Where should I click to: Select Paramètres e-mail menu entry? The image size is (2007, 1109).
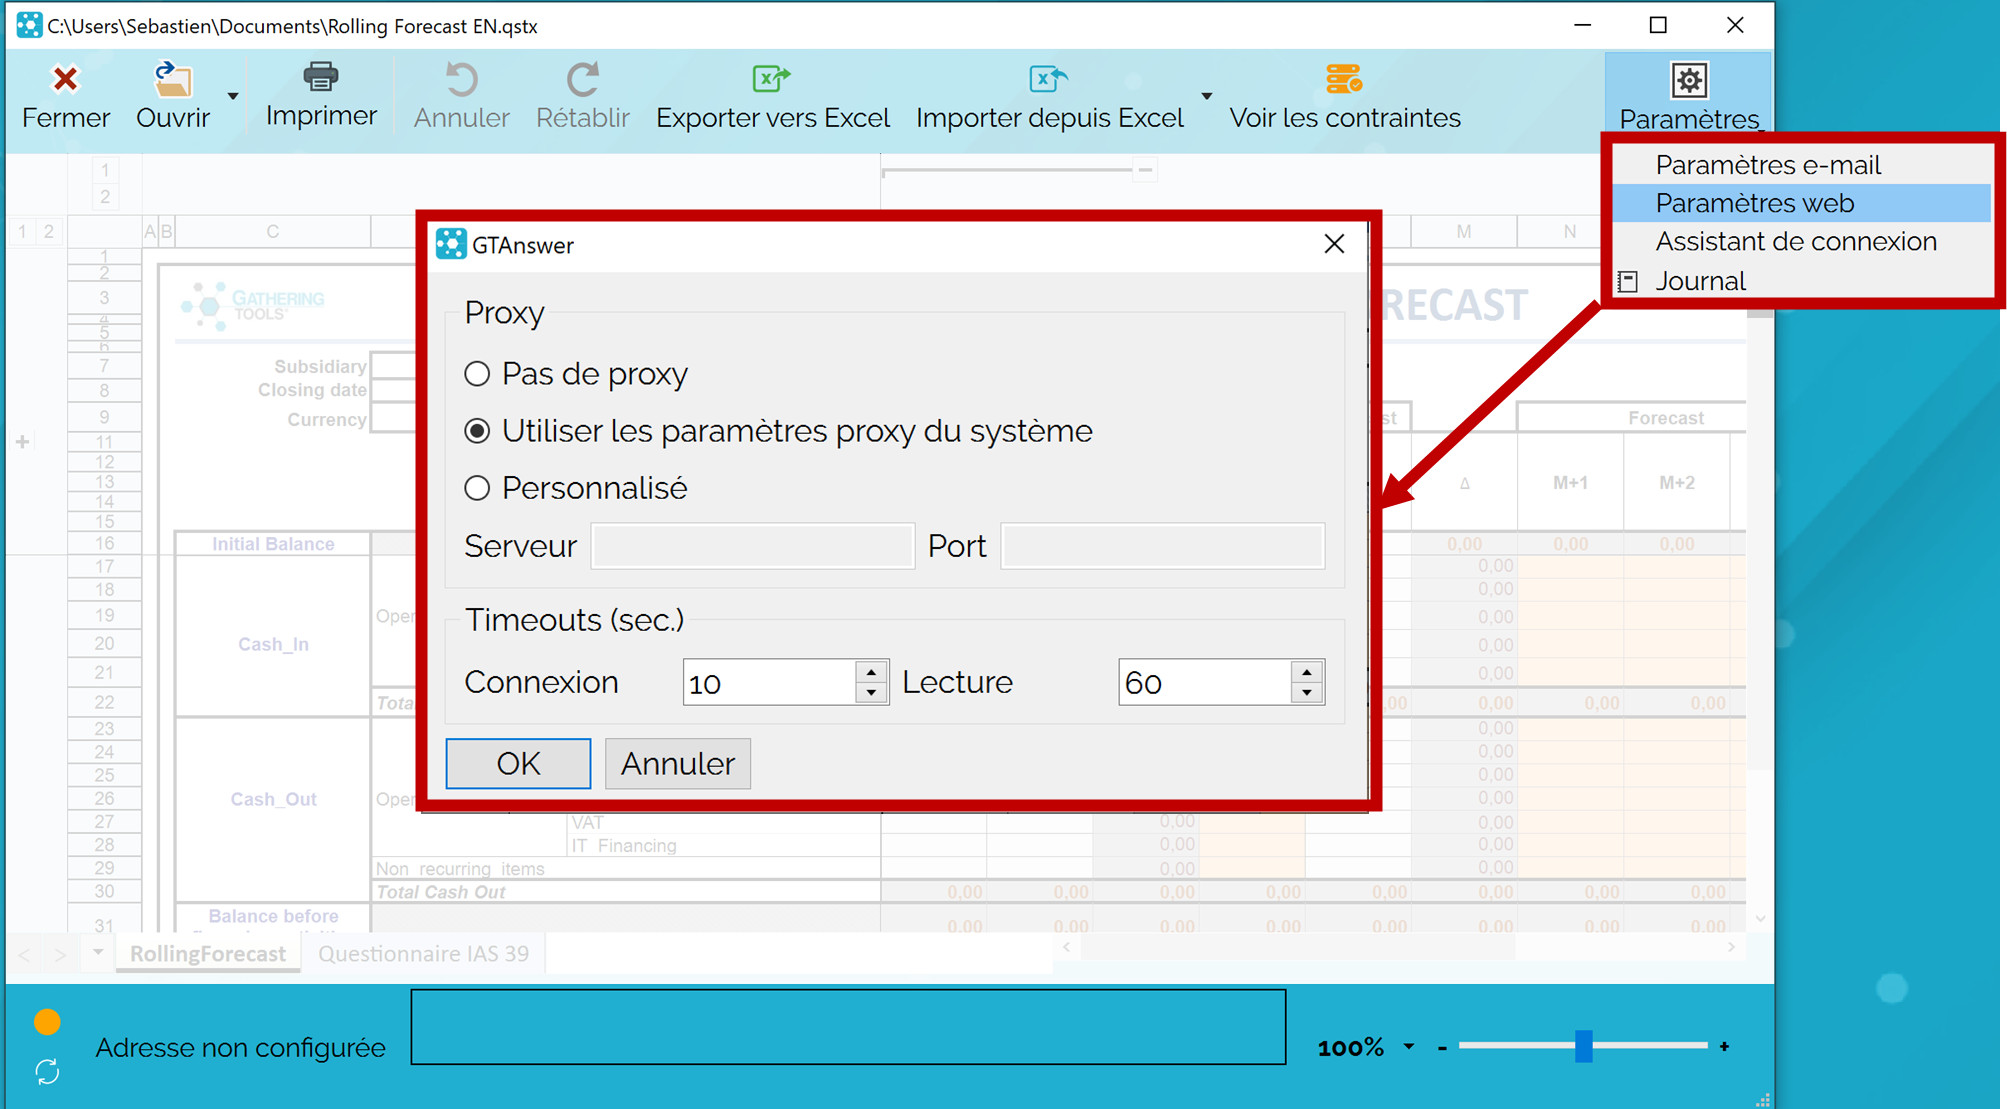[1768, 165]
